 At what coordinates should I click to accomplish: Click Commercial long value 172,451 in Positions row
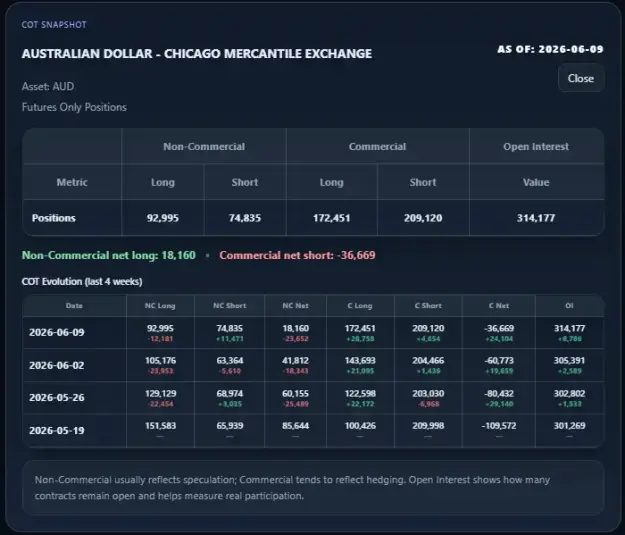332,218
